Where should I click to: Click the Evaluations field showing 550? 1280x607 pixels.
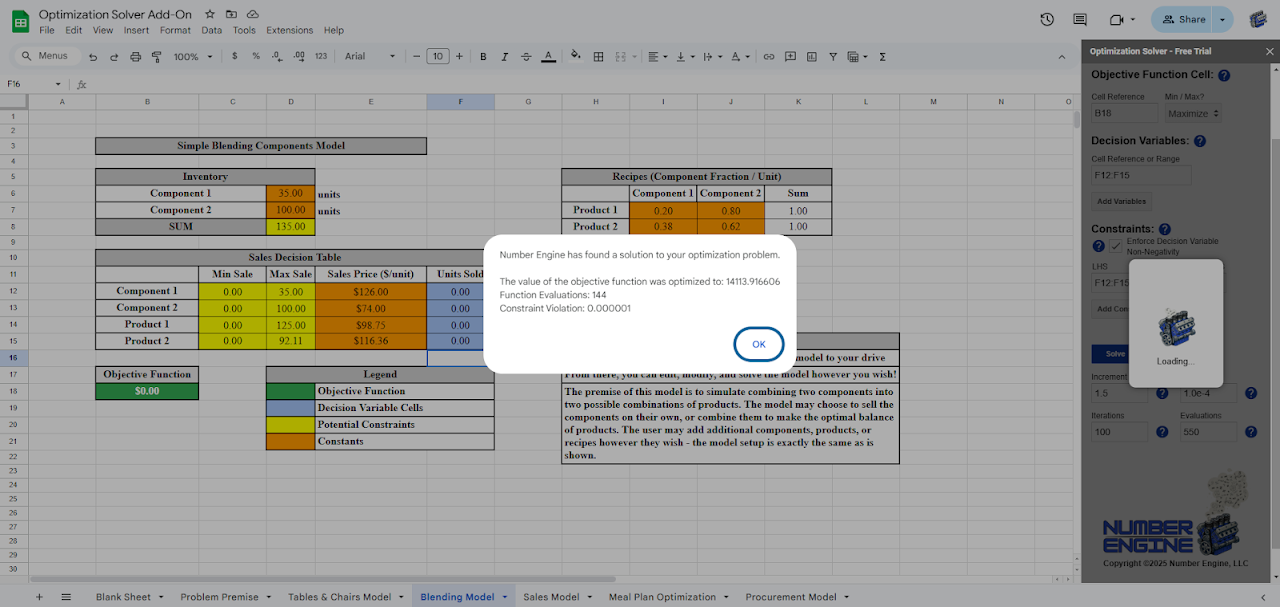point(1209,432)
